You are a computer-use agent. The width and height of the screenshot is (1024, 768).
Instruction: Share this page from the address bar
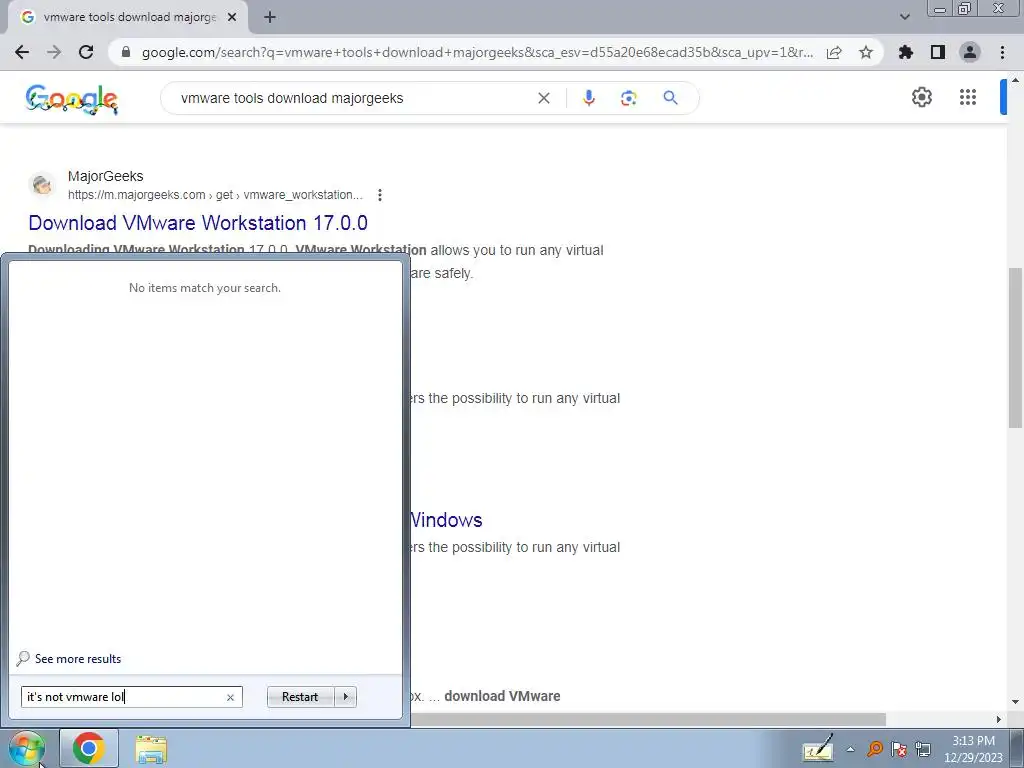click(x=834, y=53)
